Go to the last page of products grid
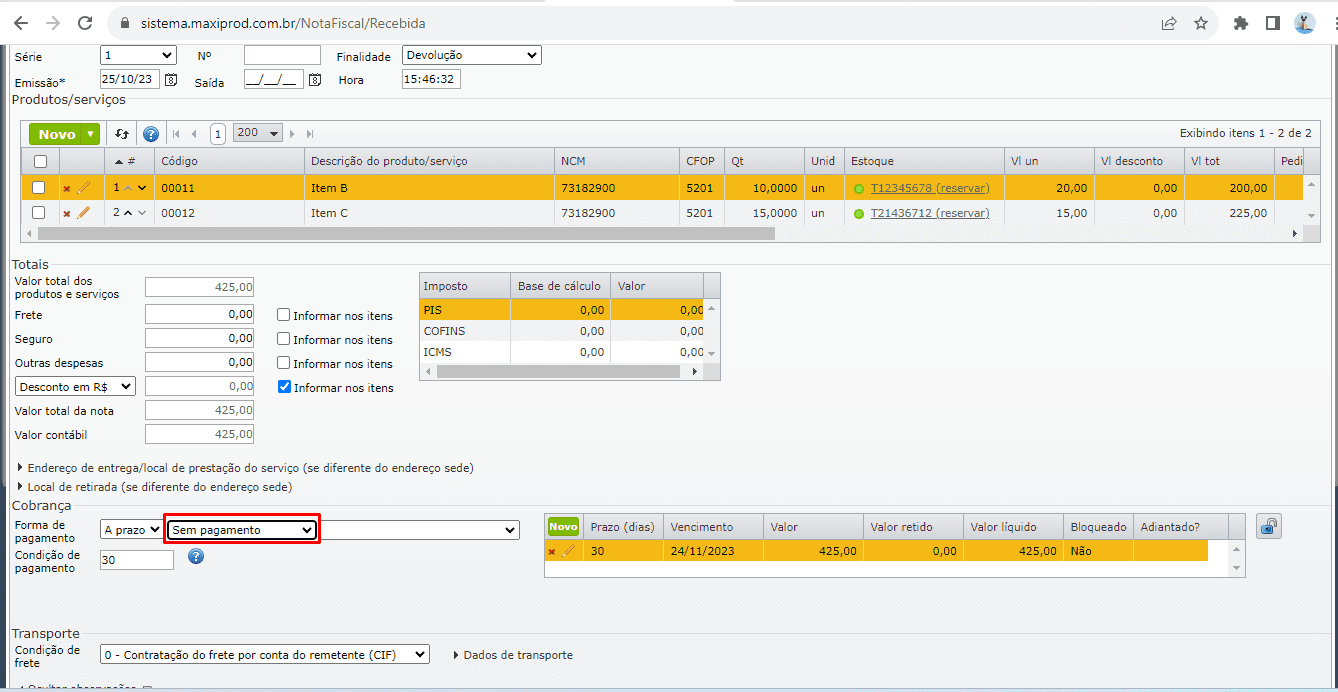 (x=310, y=134)
